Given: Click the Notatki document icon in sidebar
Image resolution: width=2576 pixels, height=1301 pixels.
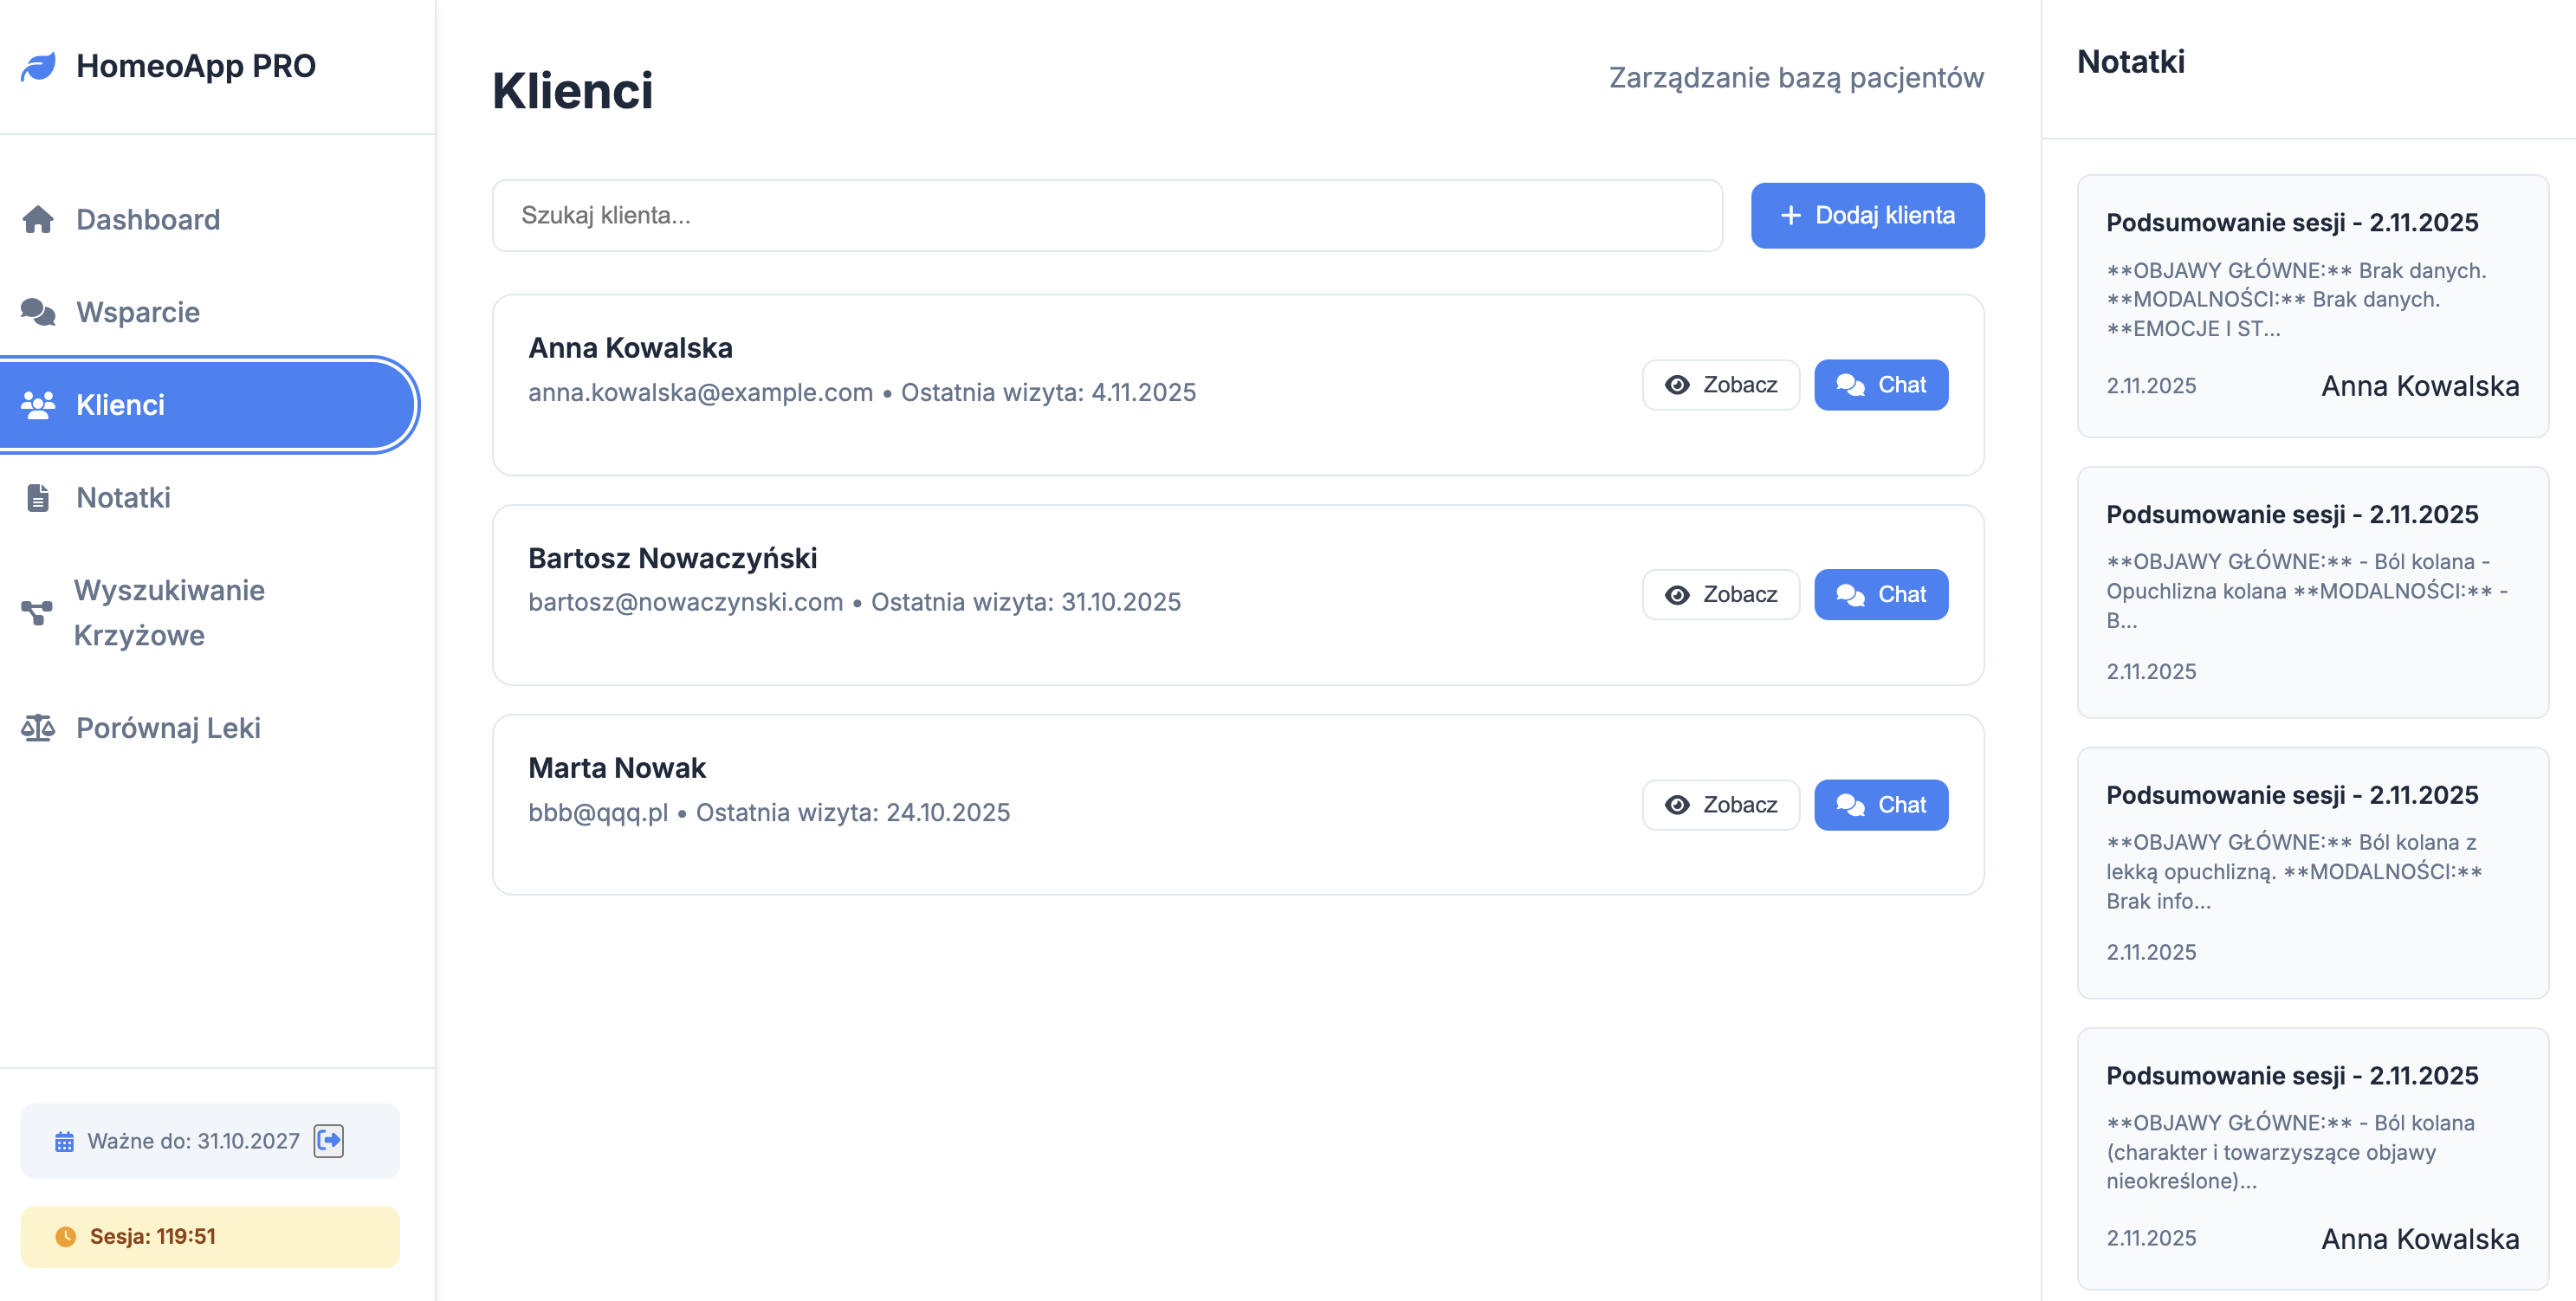Looking at the screenshot, I should (x=38, y=497).
